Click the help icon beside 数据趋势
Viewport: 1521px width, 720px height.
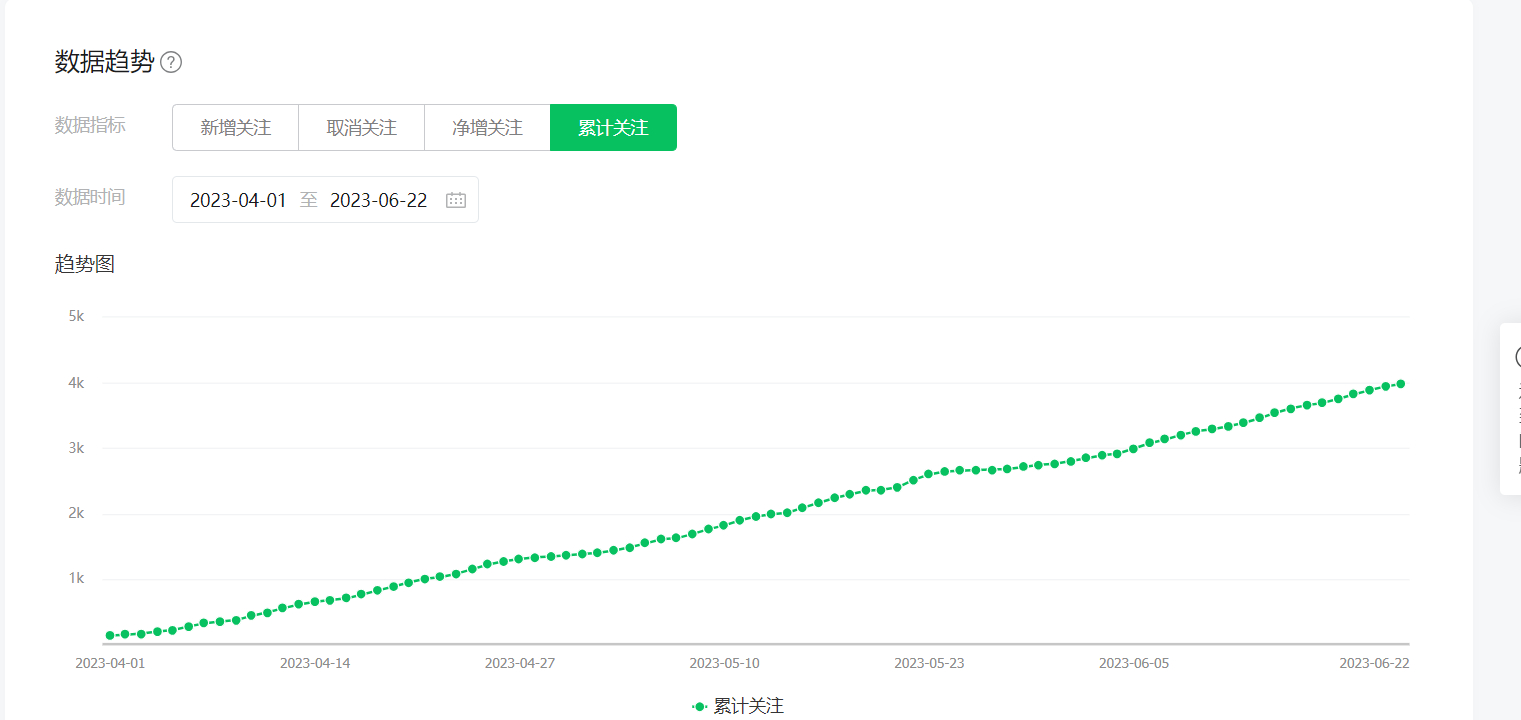tap(171, 63)
